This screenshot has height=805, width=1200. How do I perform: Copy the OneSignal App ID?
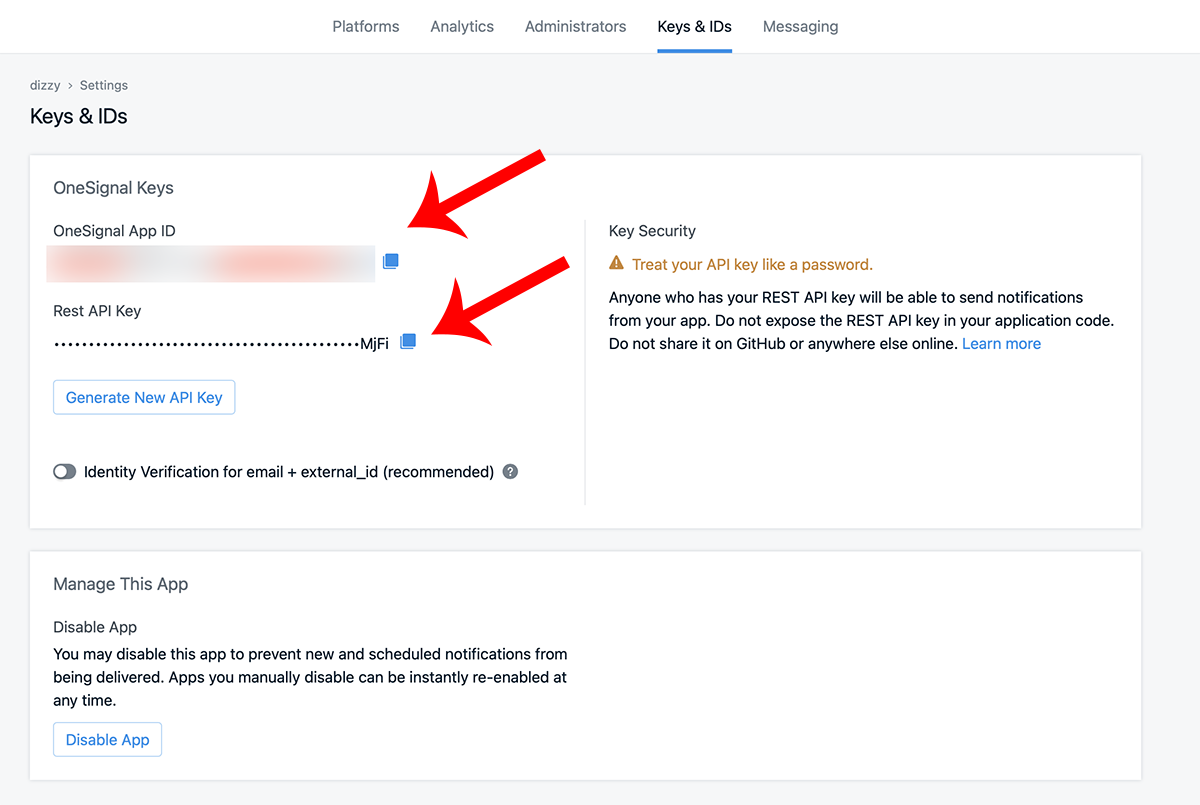click(391, 261)
